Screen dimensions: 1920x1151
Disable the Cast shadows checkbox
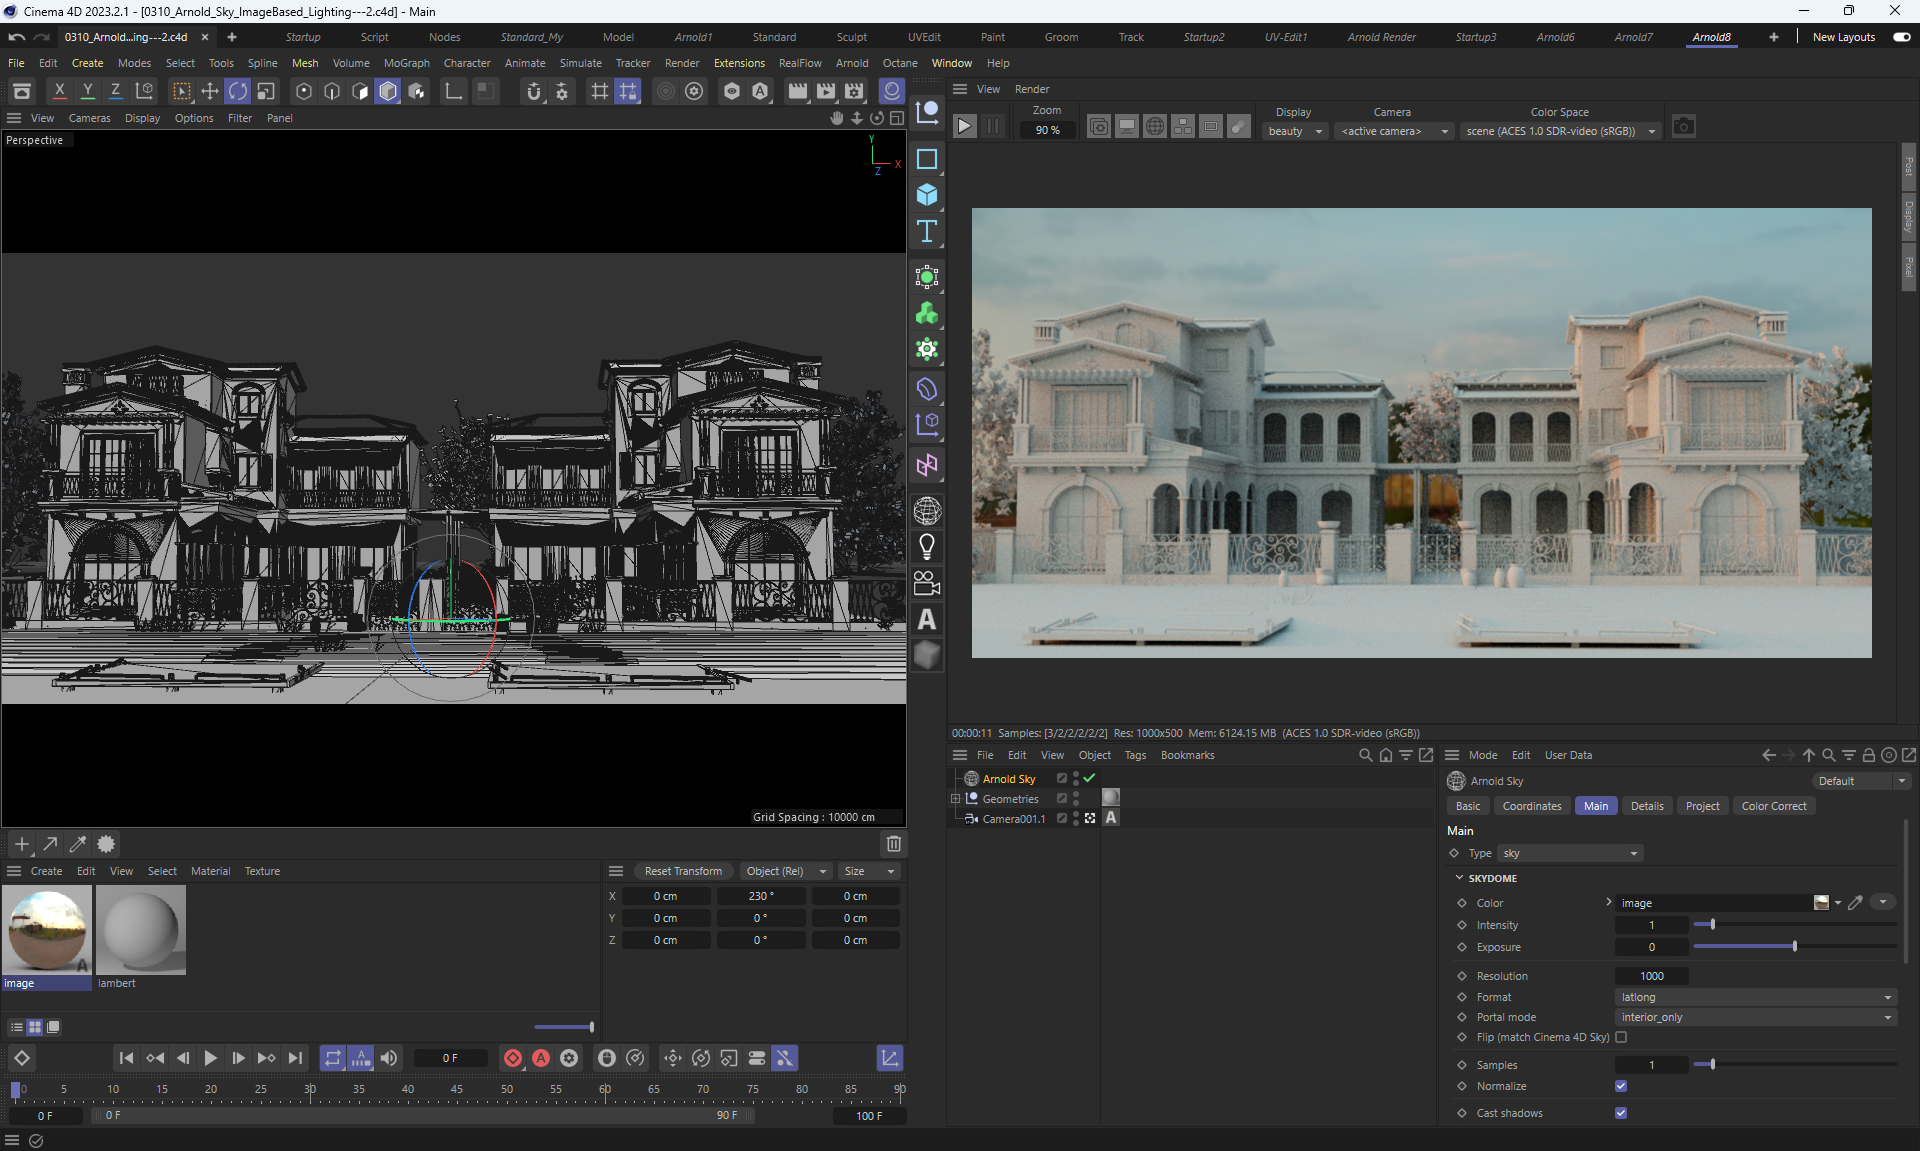click(1621, 1113)
